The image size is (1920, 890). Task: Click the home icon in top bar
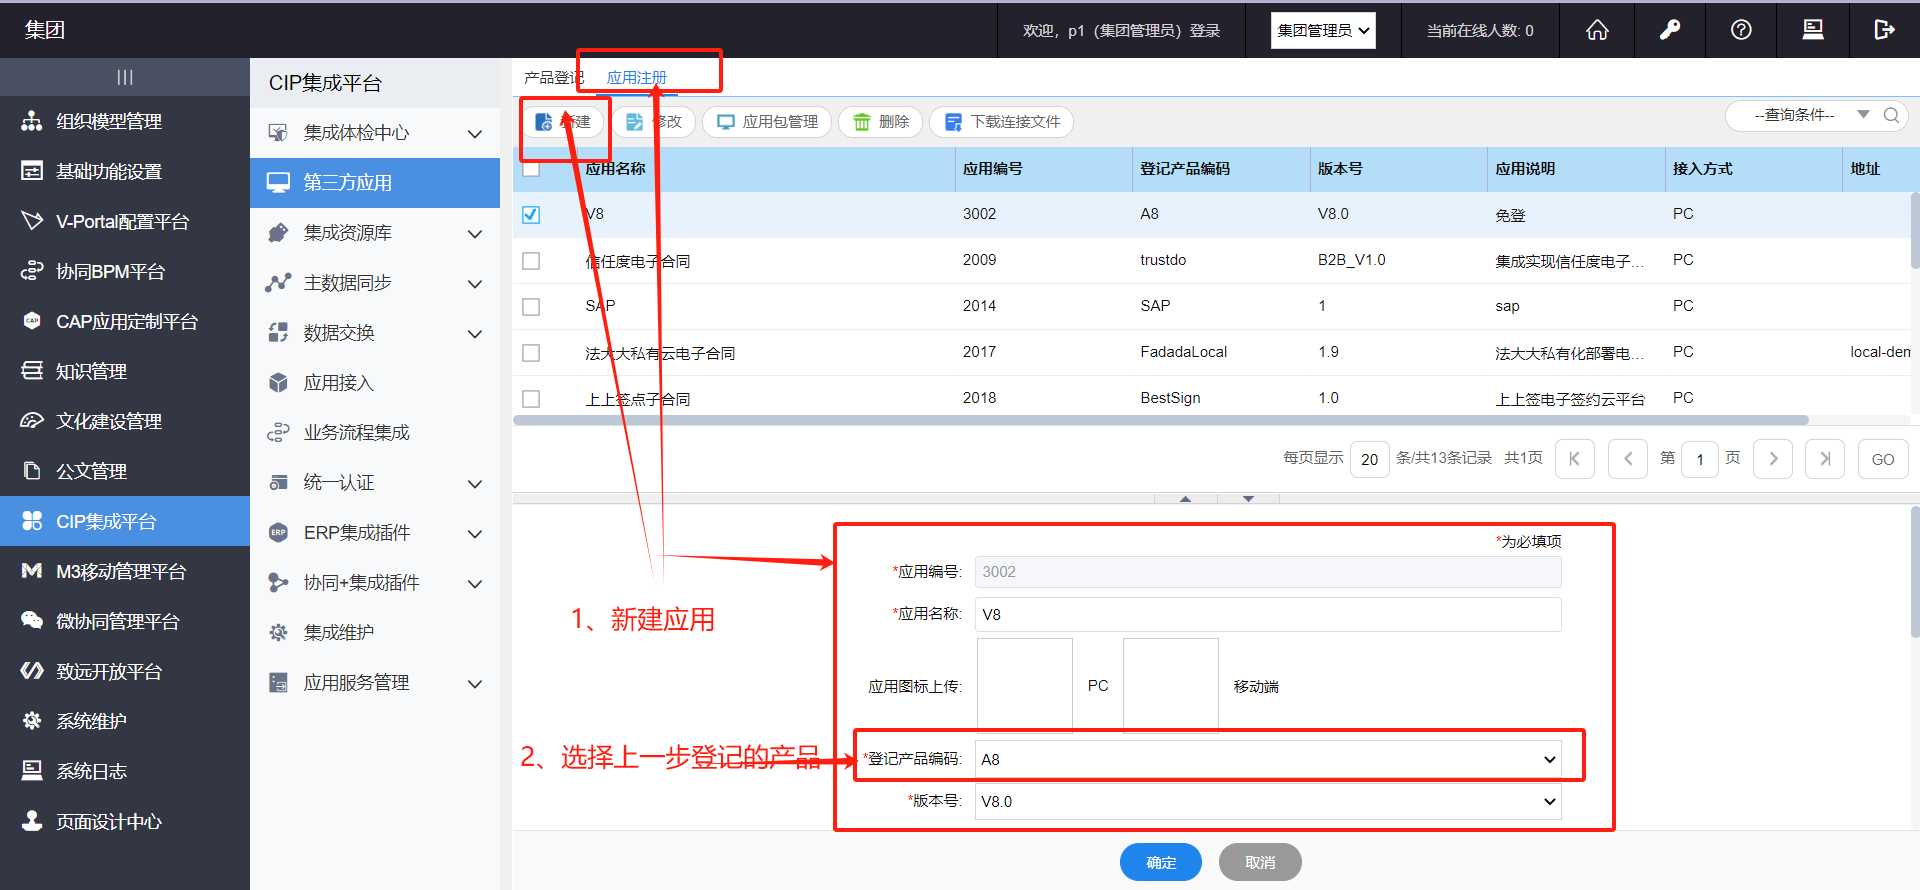pos(1597,30)
